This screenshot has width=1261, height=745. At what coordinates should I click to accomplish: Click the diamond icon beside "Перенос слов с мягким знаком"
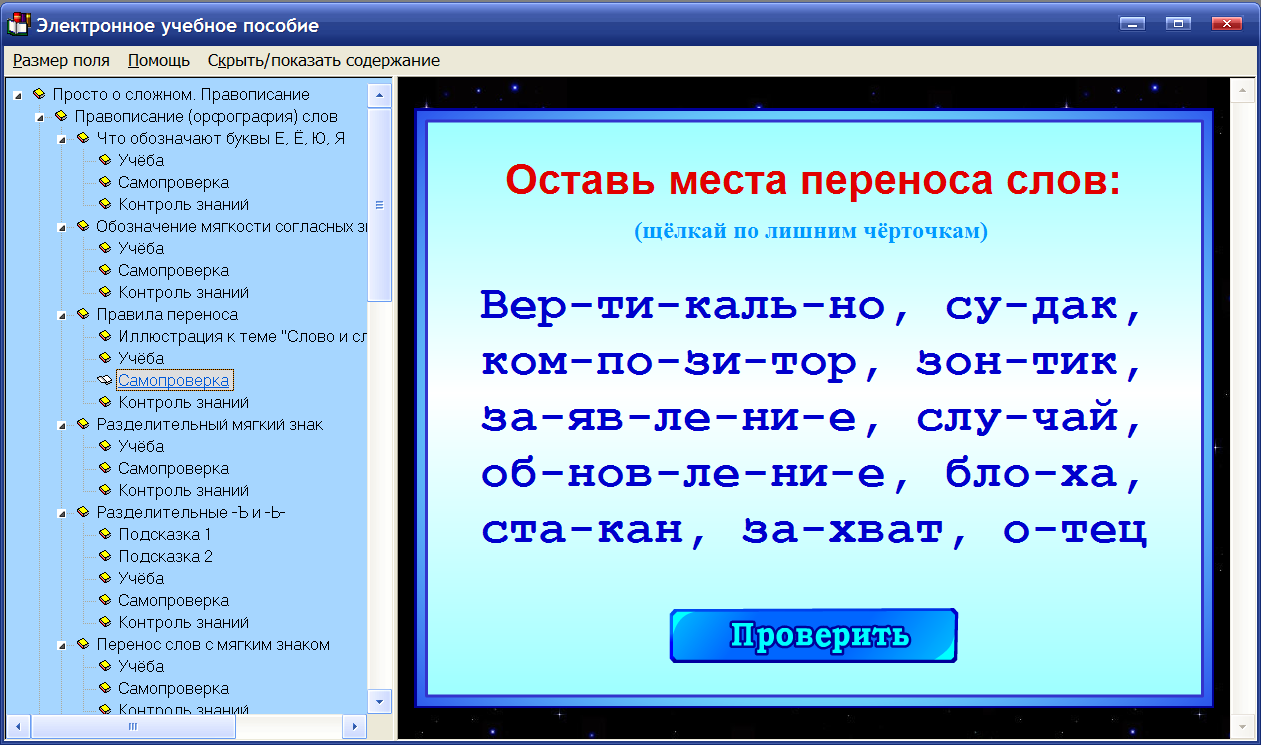point(83,644)
